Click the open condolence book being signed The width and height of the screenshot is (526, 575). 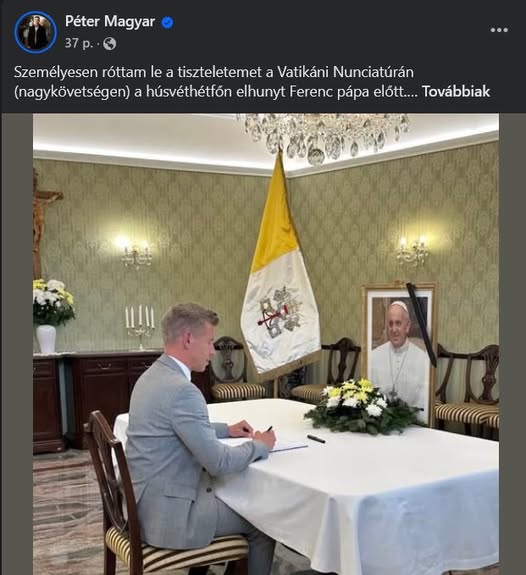coord(263,444)
